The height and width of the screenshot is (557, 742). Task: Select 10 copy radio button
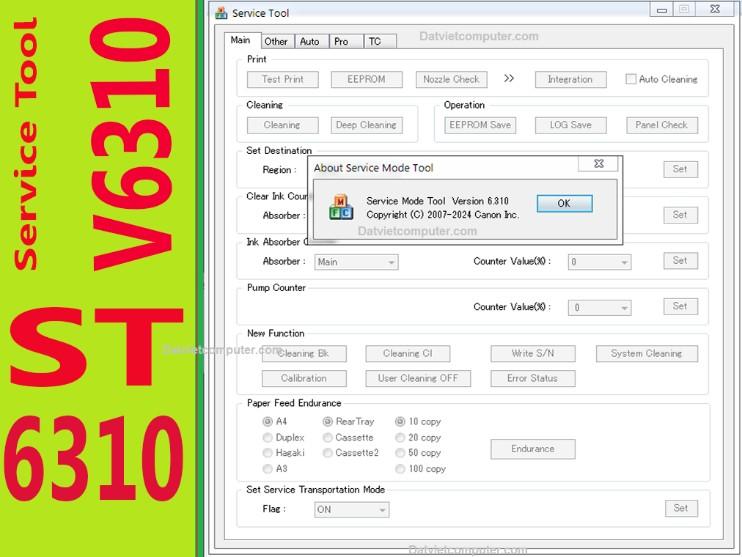click(400, 421)
